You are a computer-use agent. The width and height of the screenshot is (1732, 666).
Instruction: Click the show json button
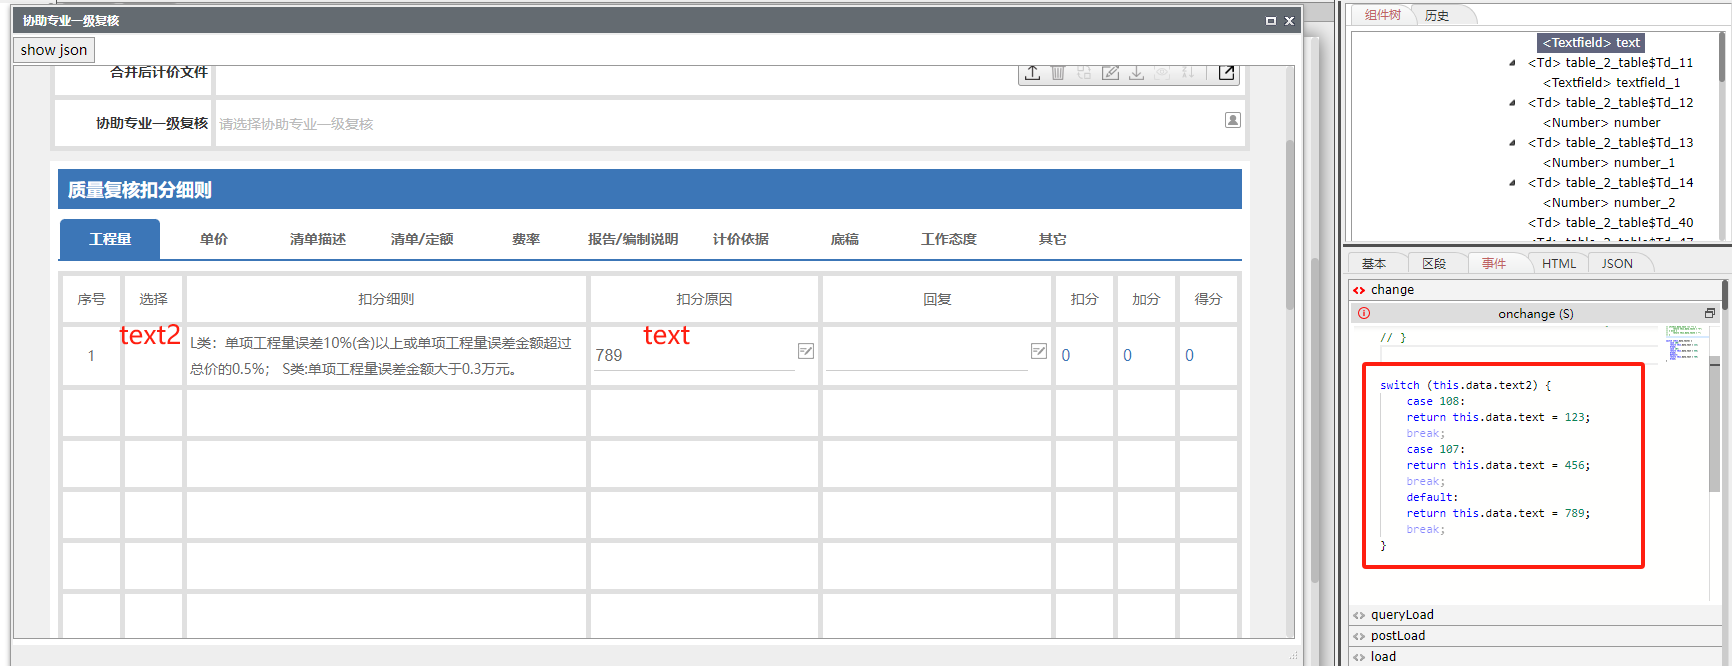point(54,50)
